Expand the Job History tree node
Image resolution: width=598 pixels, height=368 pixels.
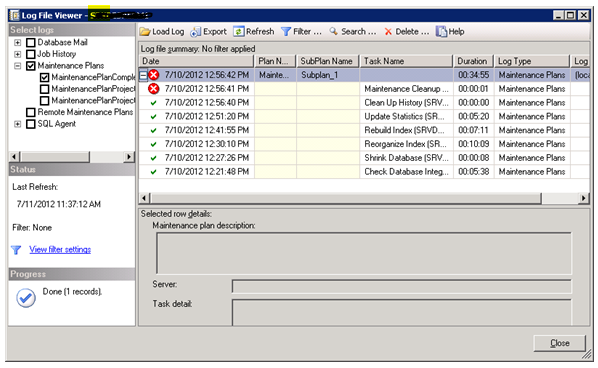pos(18,54)
